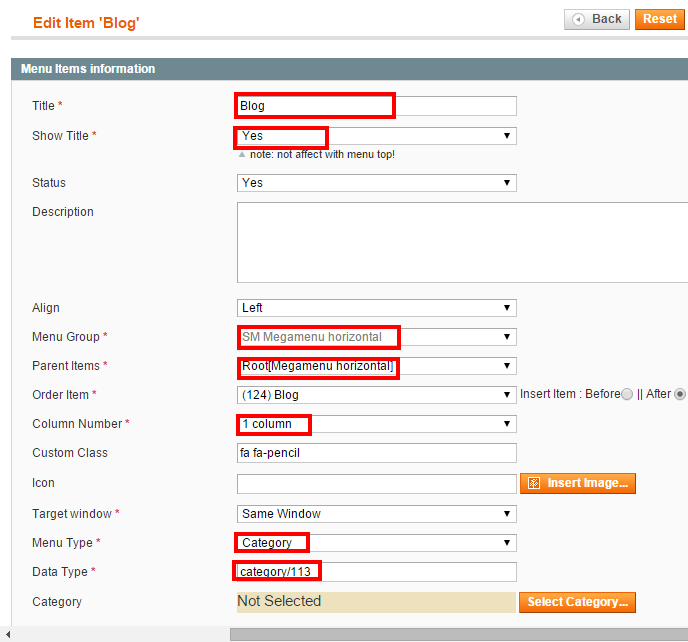688x642 pixels.
Task: Open the Parent Items dropdown
Action: [376, 366]
